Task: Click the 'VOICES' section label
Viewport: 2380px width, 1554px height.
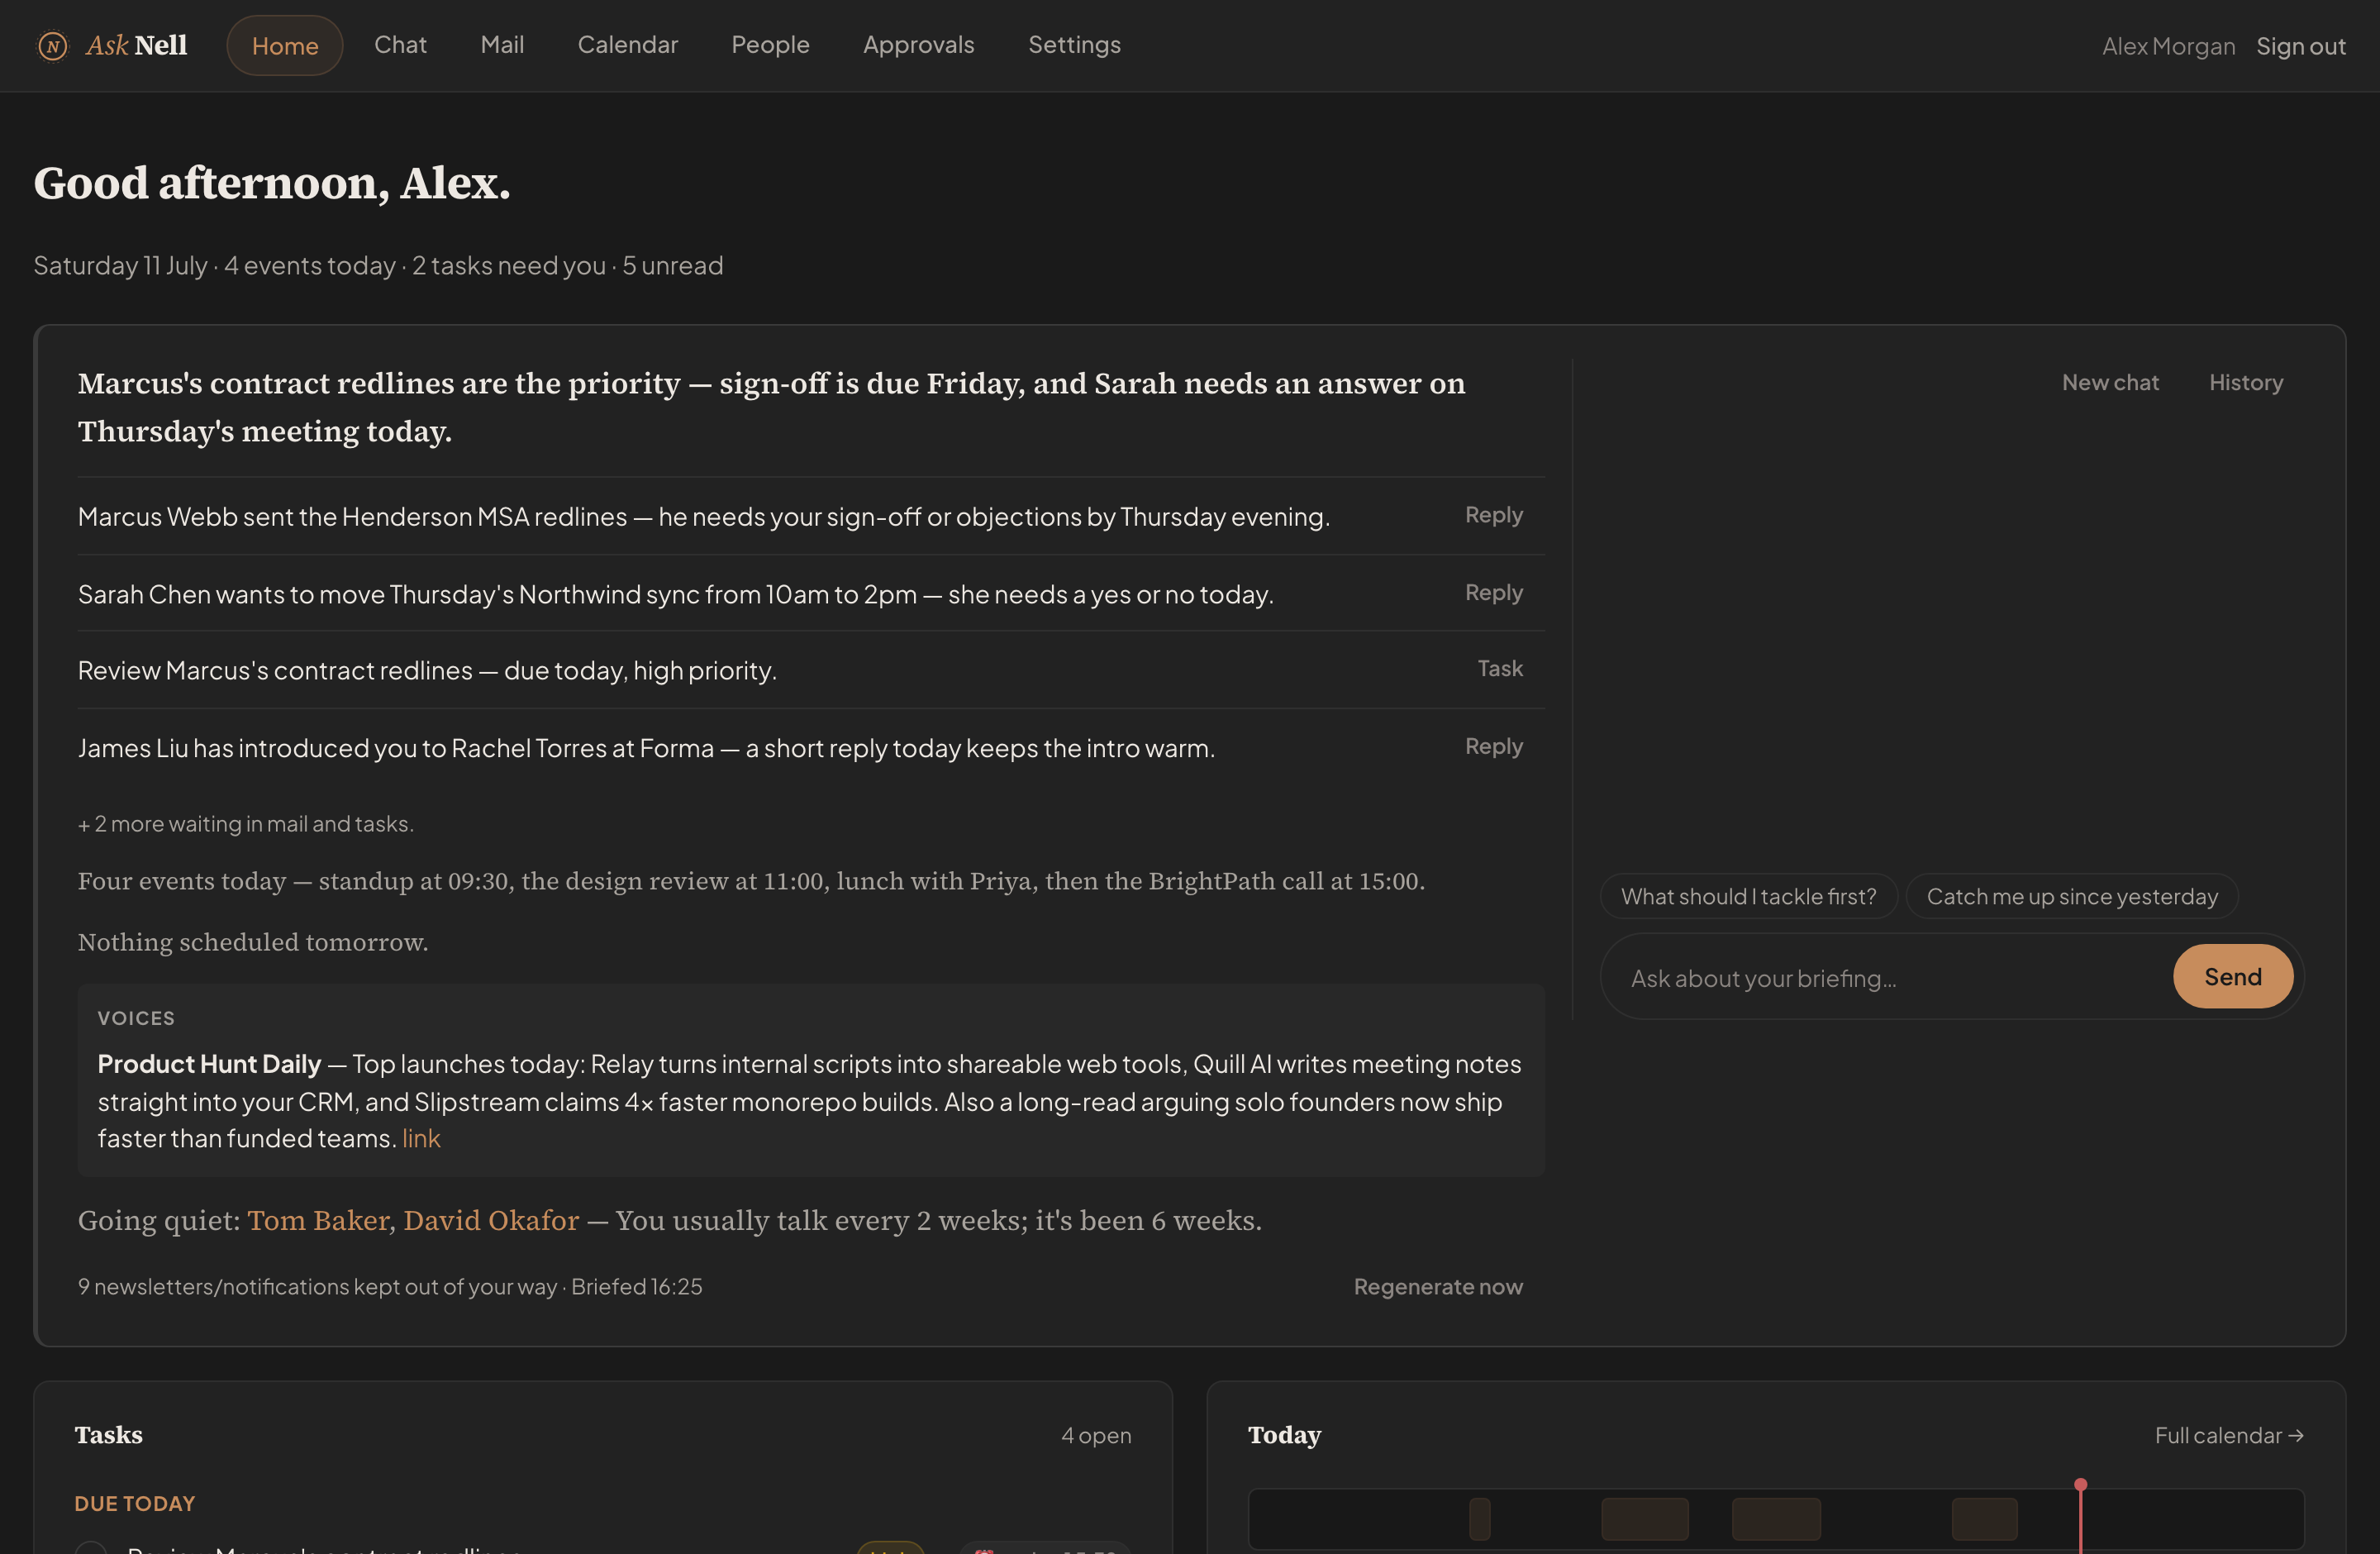Action: coord(136,1018)
